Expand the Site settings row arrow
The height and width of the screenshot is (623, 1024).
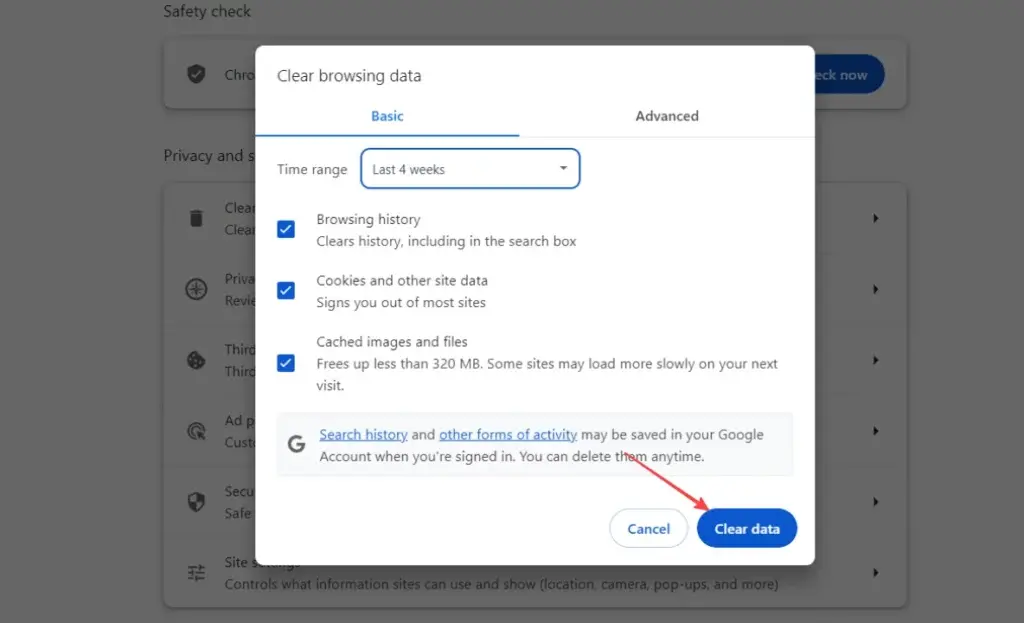coord(876,573)
